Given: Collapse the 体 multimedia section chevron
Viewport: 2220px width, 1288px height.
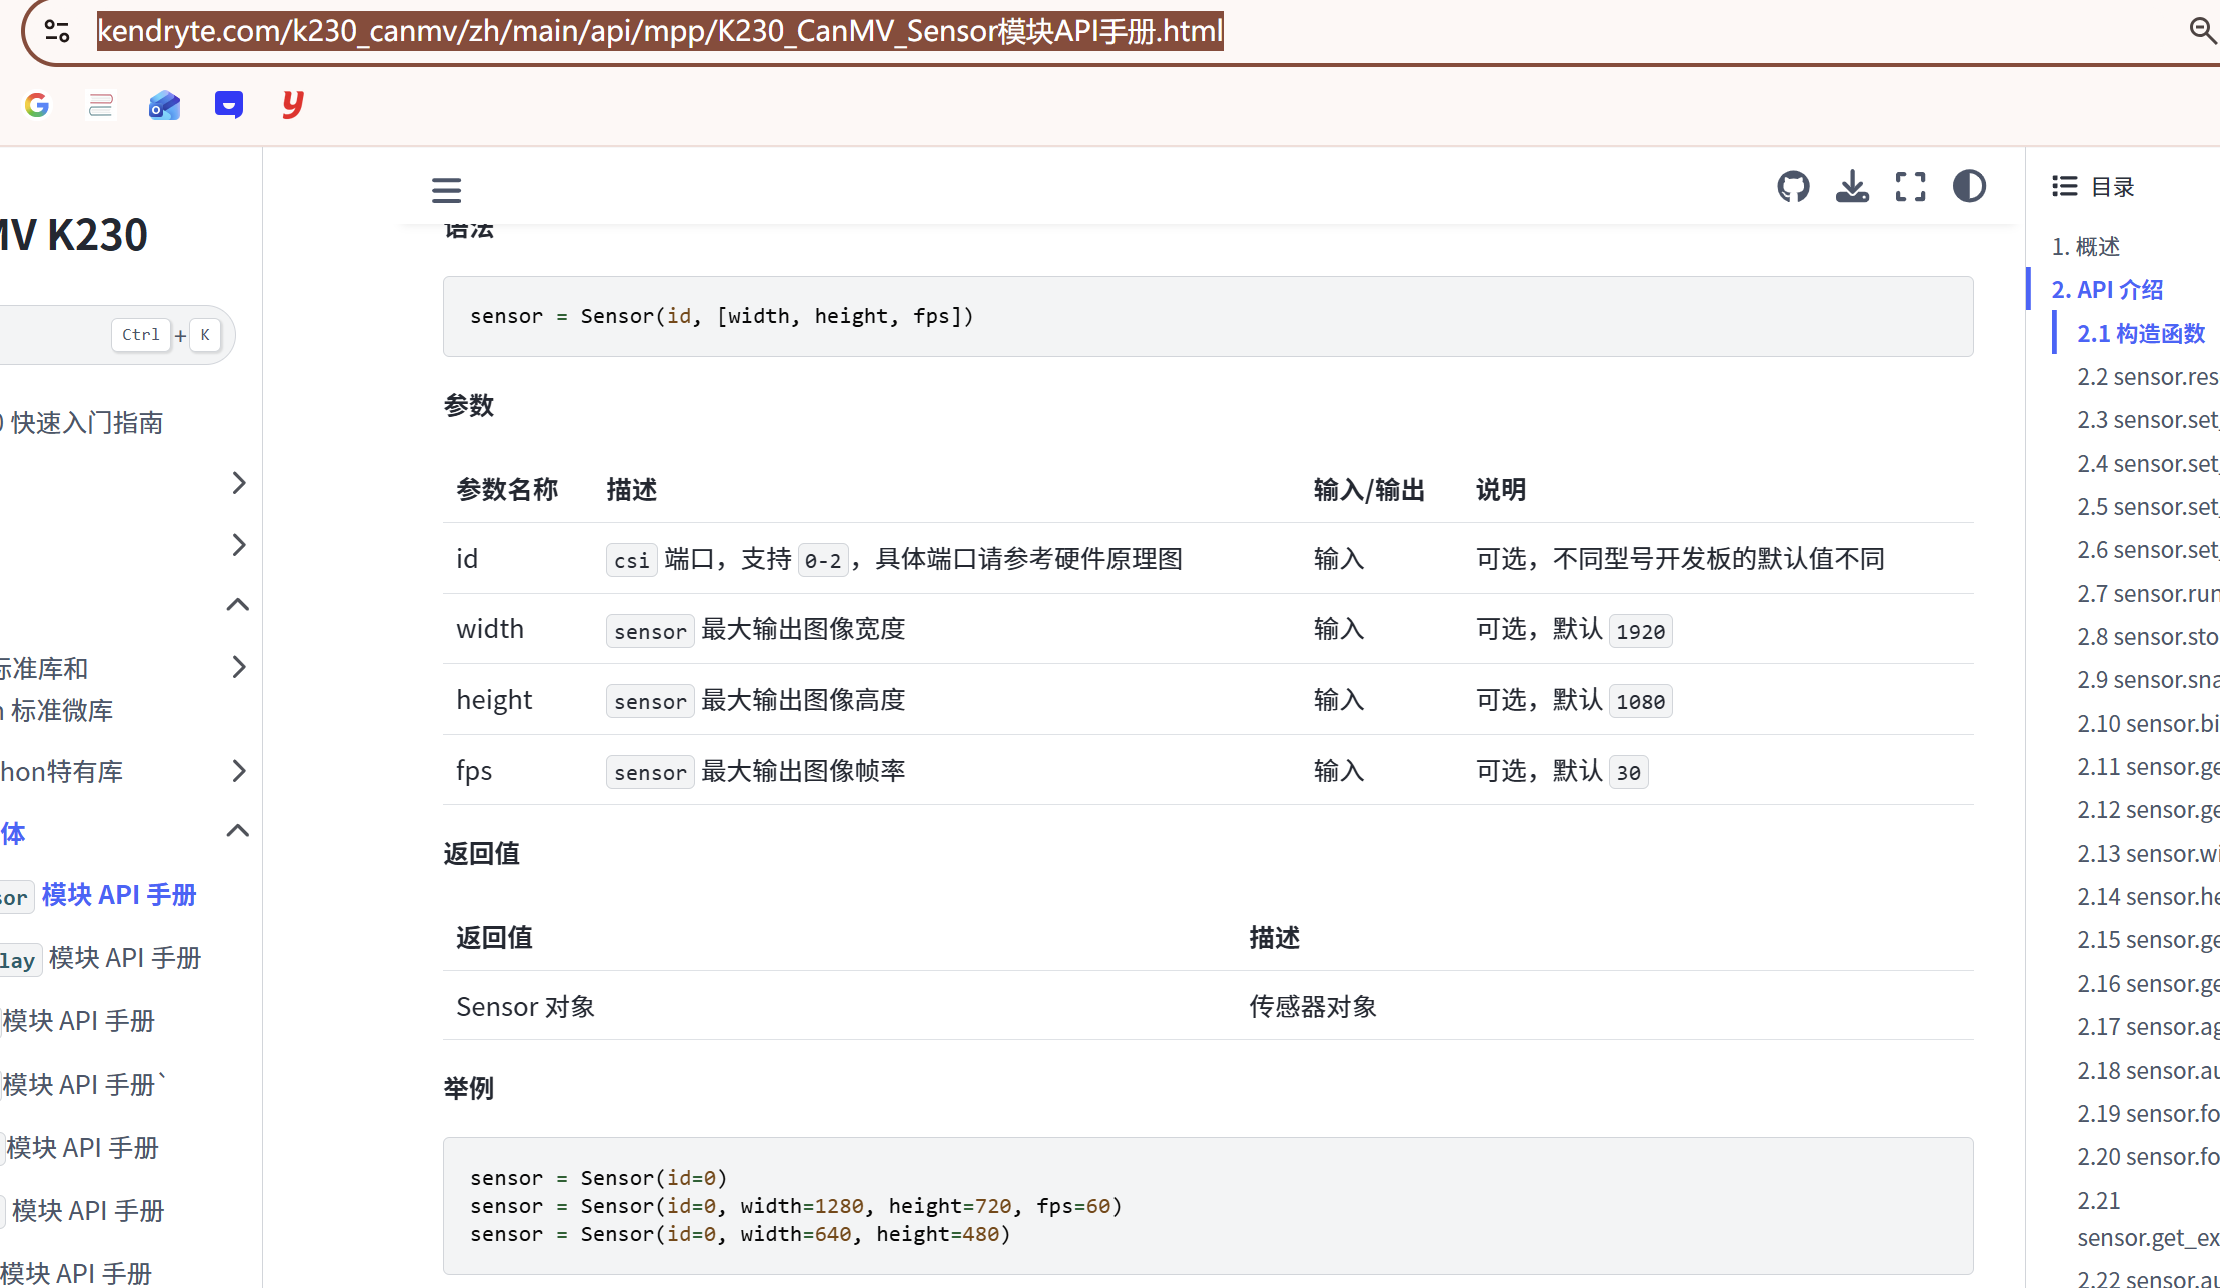Looking at the screenshot, I should click(x=238, y=831).
